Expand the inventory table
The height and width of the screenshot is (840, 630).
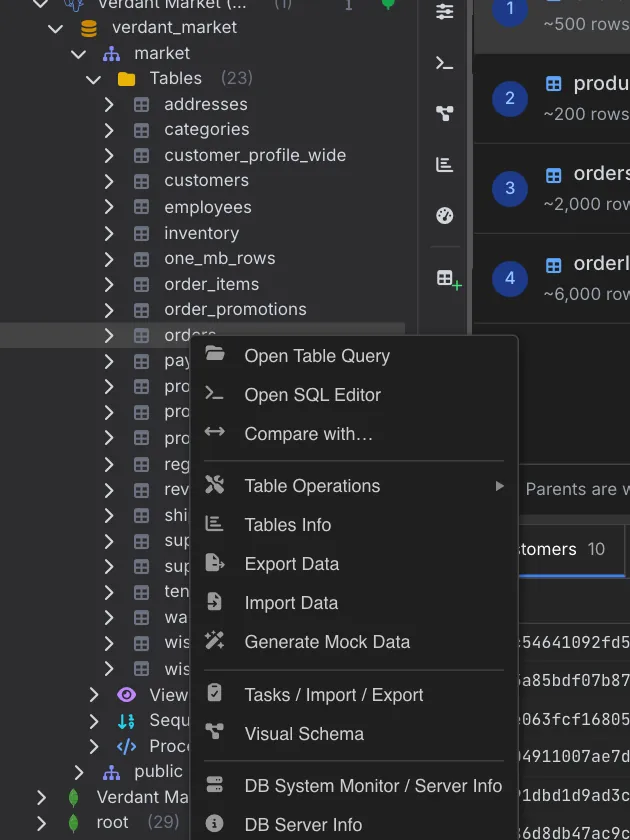109,234
